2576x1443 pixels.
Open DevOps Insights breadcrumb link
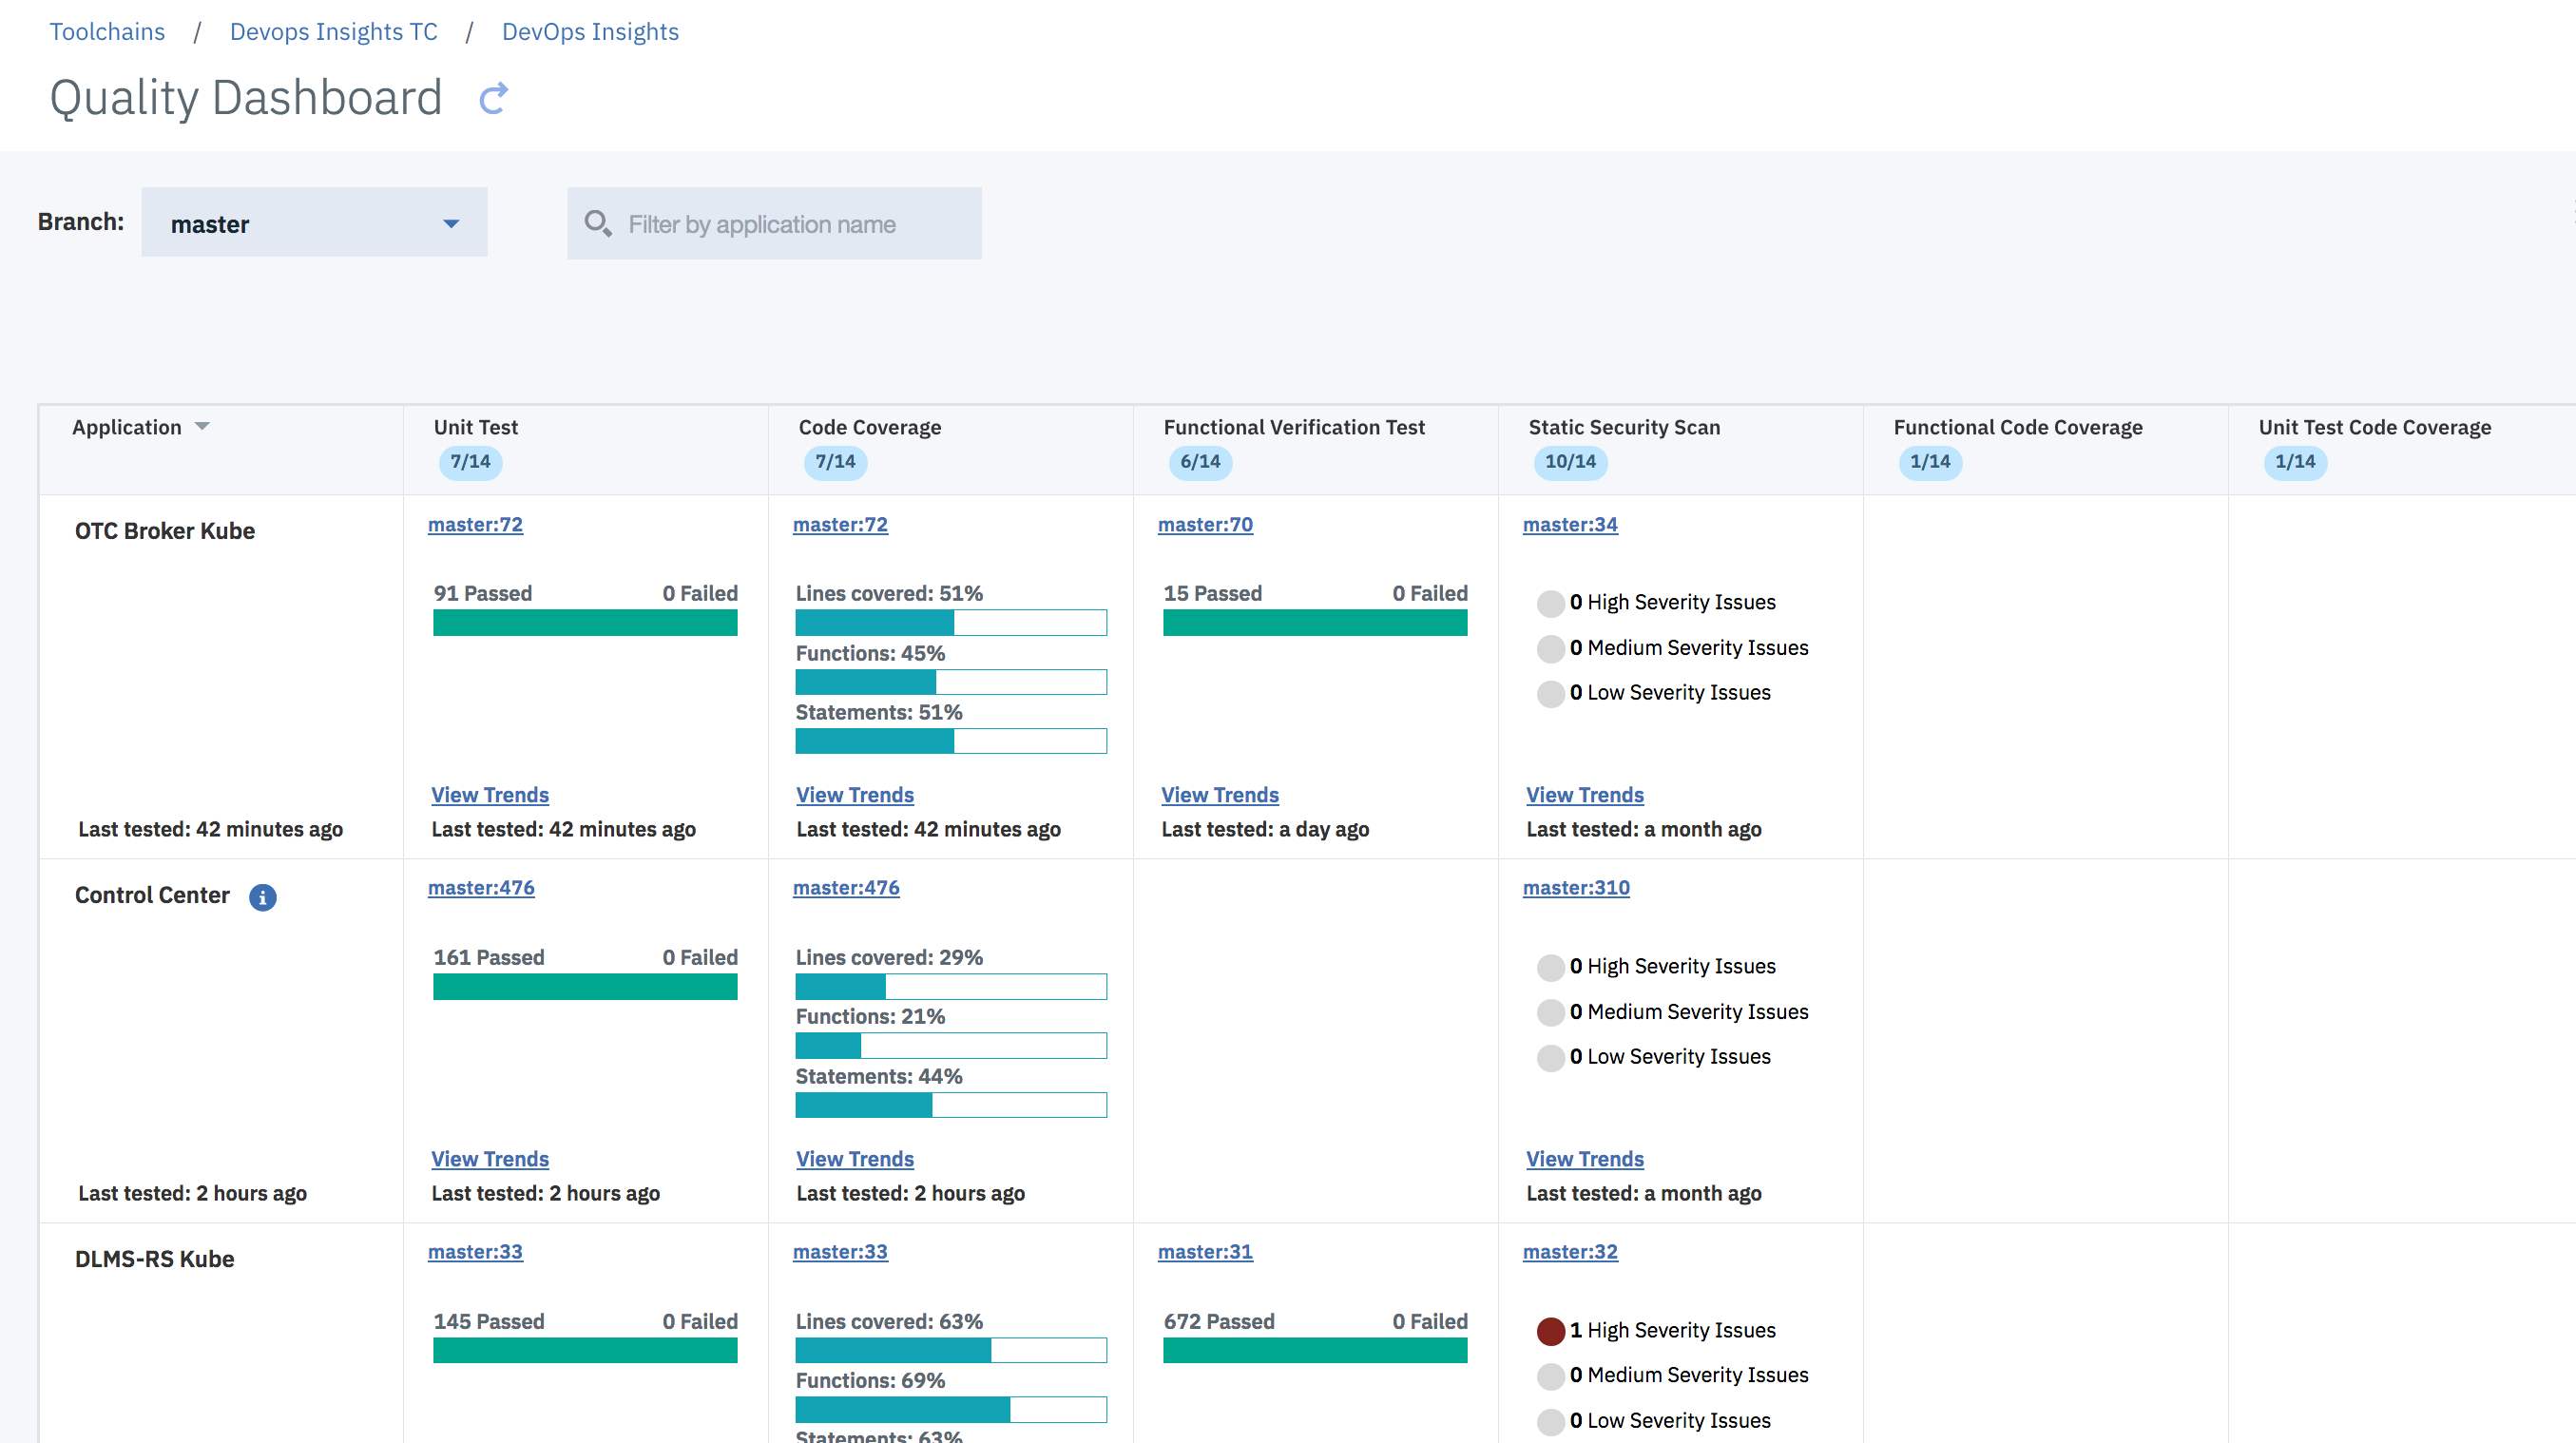point(590,32)
